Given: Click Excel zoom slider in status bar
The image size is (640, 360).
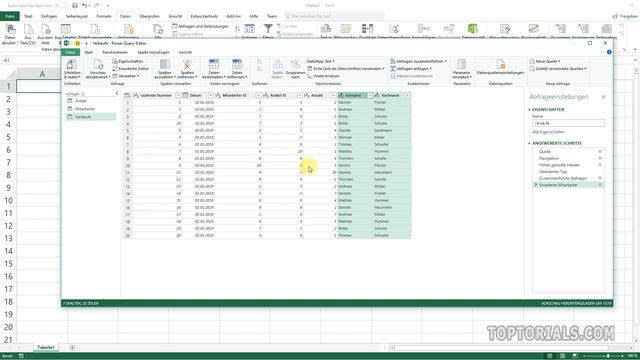Looking at the screenshot, I should click(608, 356).
